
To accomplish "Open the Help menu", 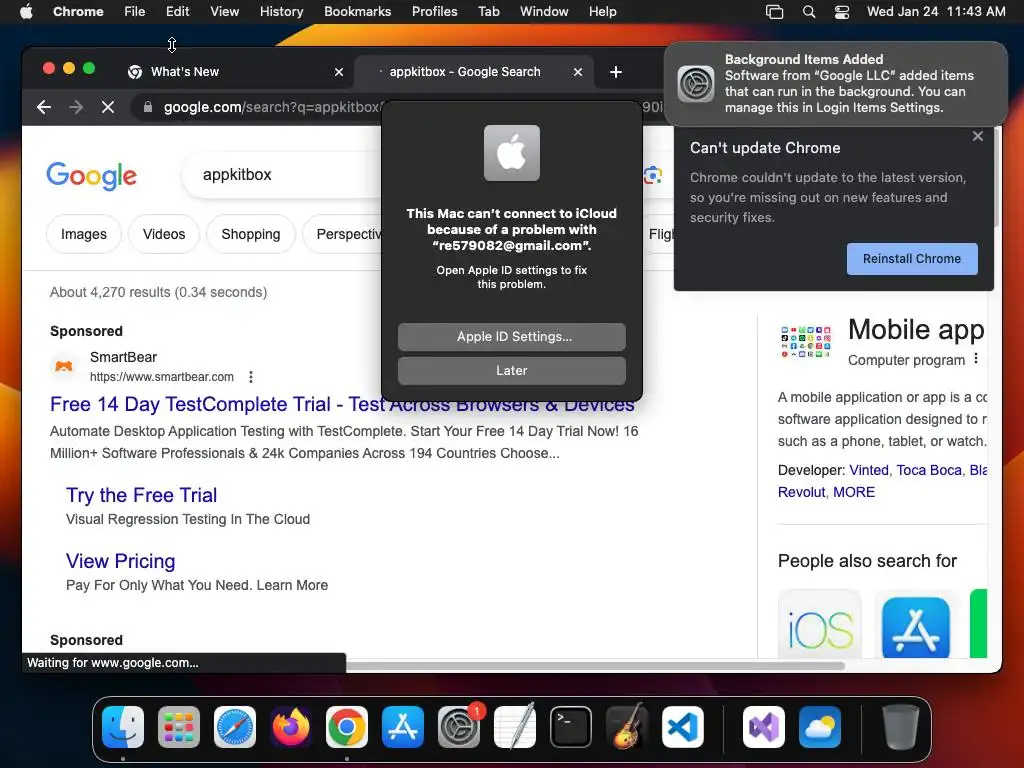I will (x=602, y=11).
